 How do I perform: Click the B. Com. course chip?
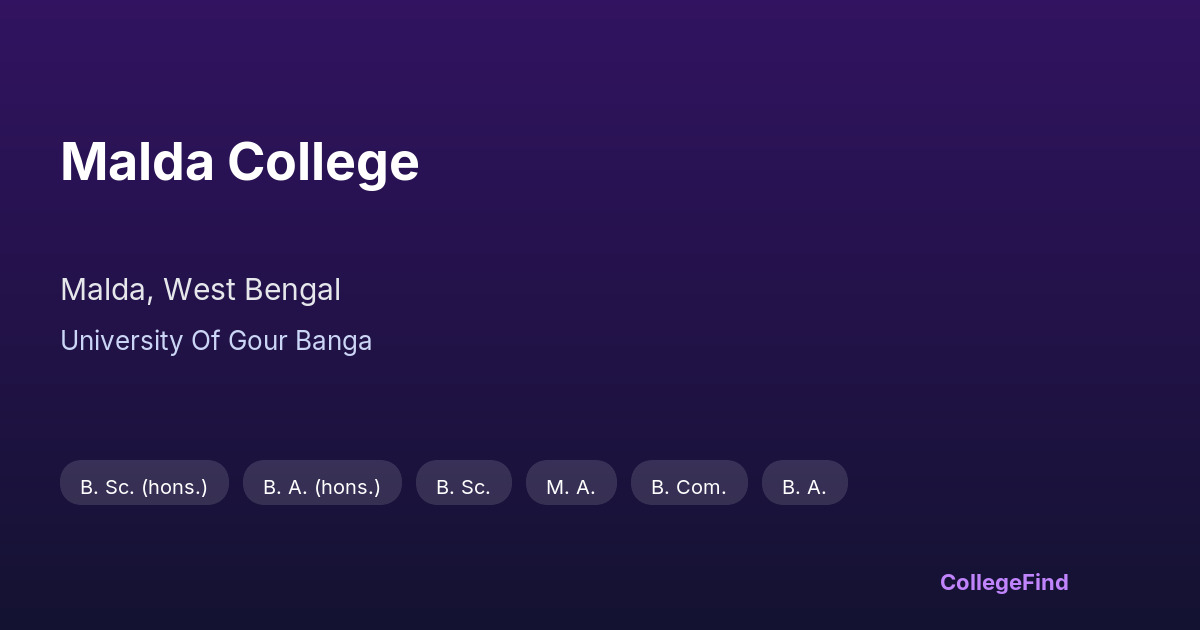(689, 487)
